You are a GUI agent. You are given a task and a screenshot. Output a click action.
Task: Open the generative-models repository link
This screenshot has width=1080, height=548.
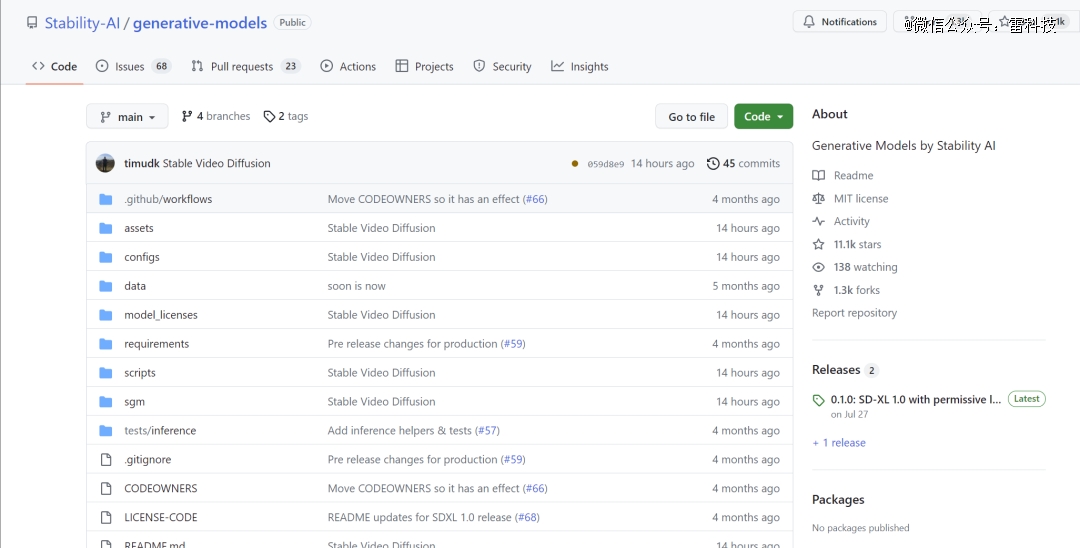(x=200, y=23)
